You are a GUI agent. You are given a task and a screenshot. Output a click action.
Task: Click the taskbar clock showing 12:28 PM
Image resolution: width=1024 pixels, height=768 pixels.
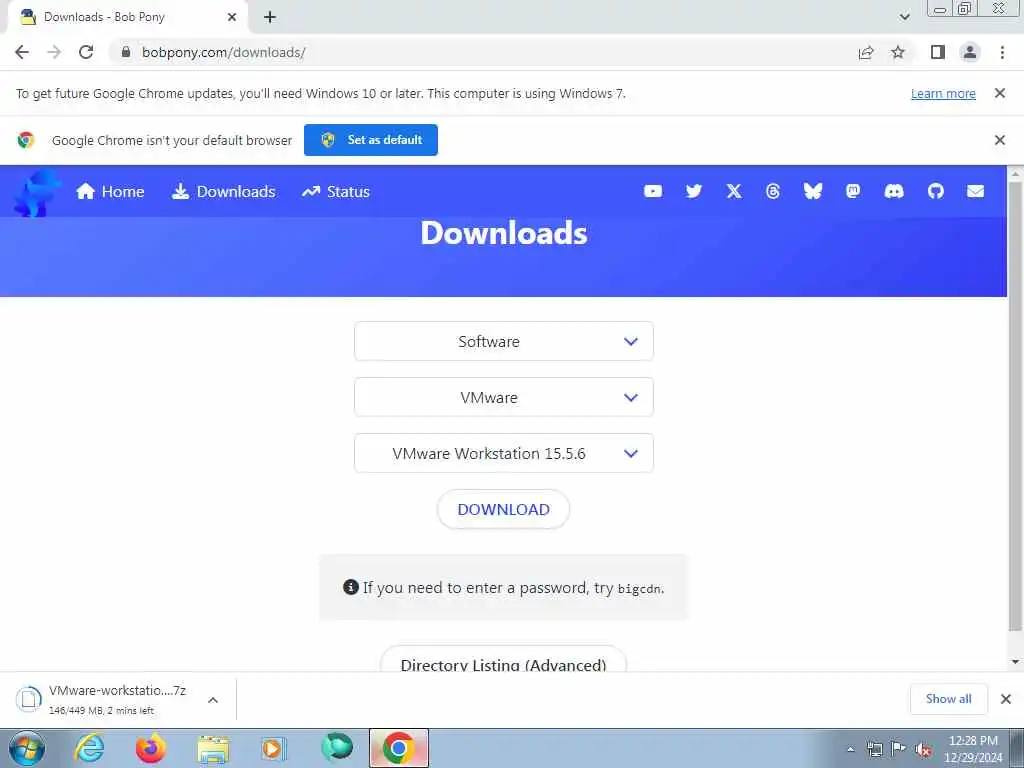[973, 749]
